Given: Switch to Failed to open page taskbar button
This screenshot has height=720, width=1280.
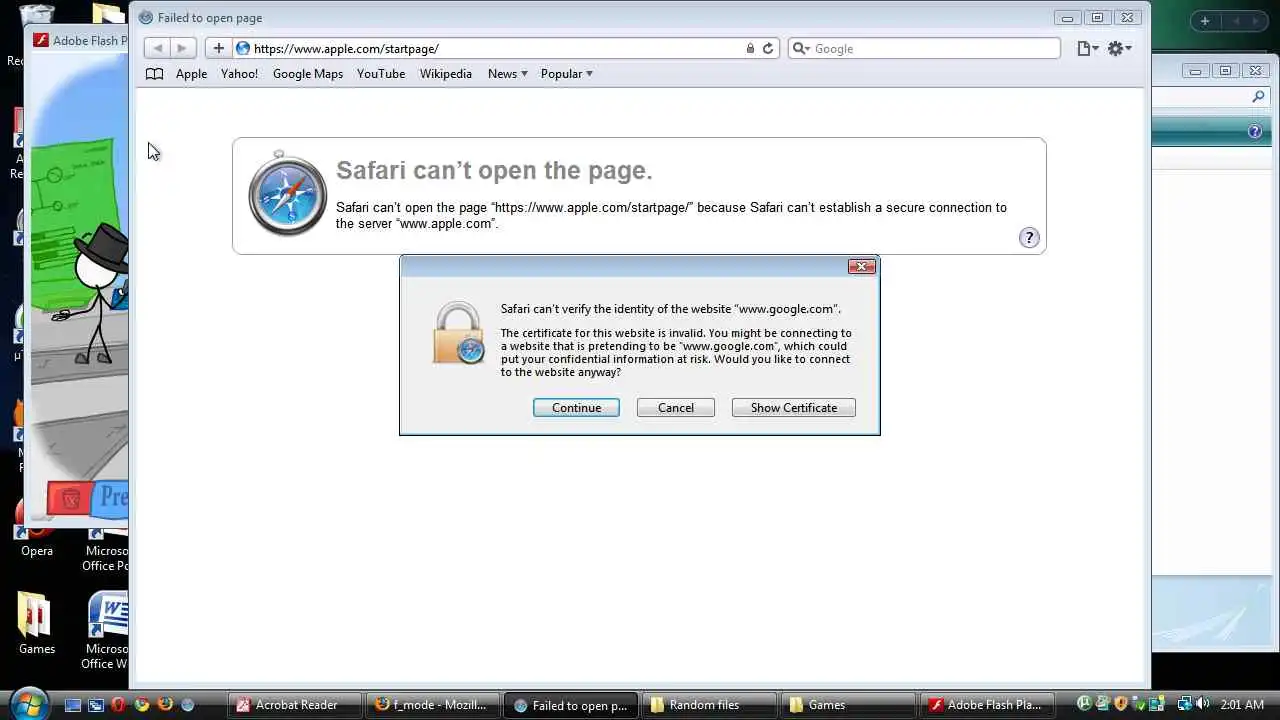Looking at the screenshot, I should [x=570, y=705].
